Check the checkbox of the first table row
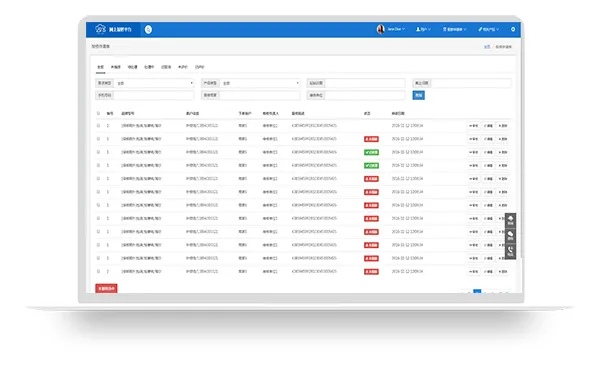600x367 pixels. tap(98, 126)
